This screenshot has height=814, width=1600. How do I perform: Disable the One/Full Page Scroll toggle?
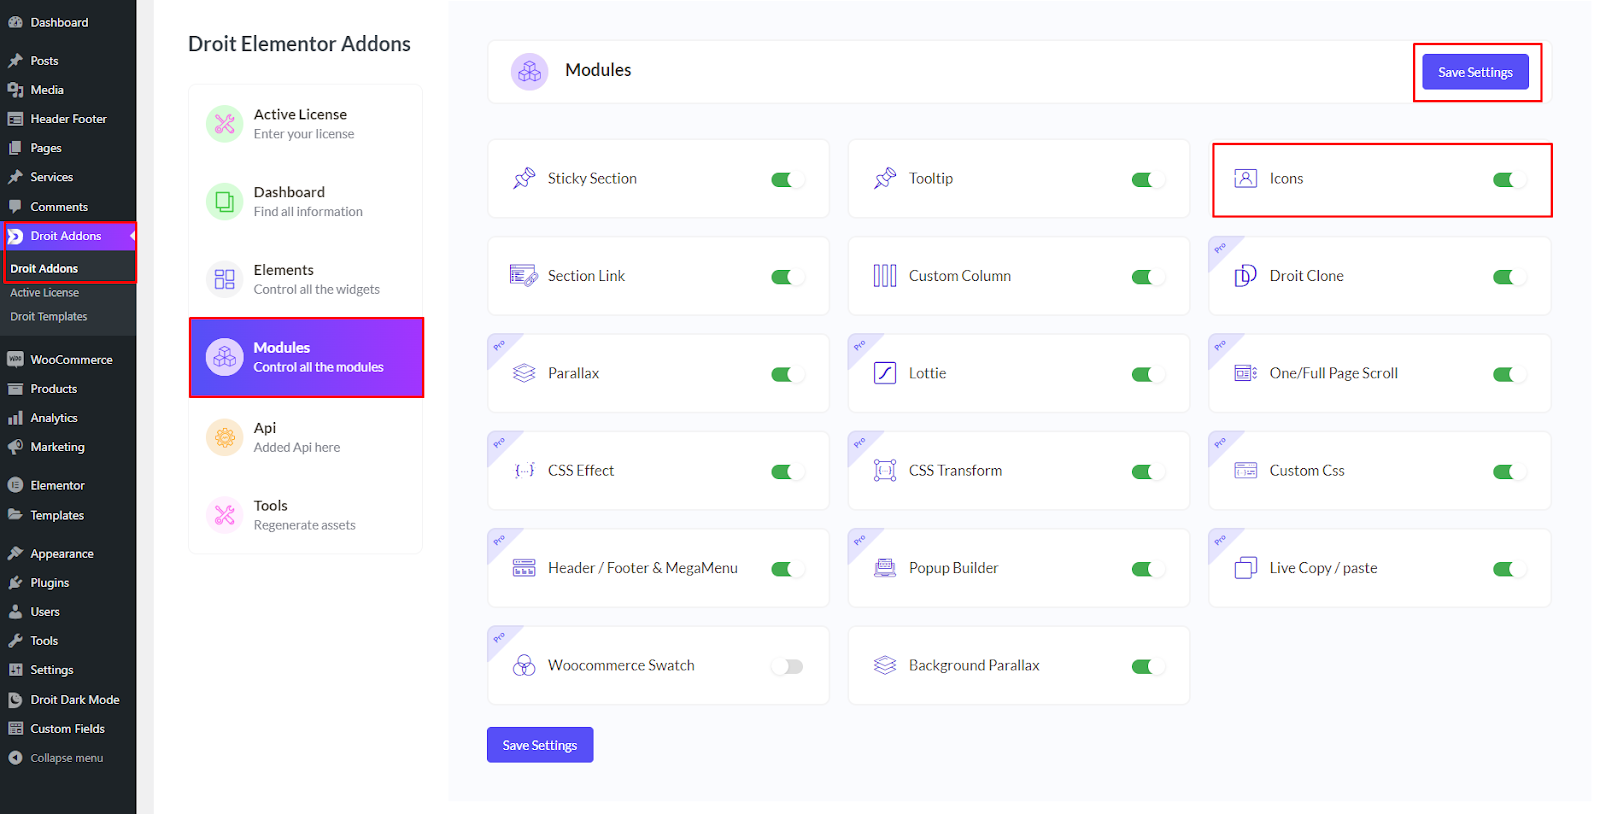click(x=1509, y=374)
